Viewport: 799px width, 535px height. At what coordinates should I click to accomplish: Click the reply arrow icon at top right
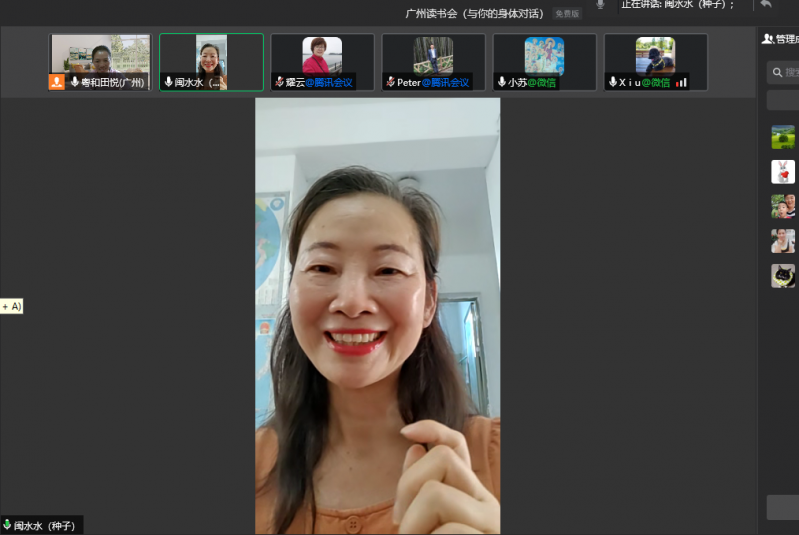pos(766,5)
